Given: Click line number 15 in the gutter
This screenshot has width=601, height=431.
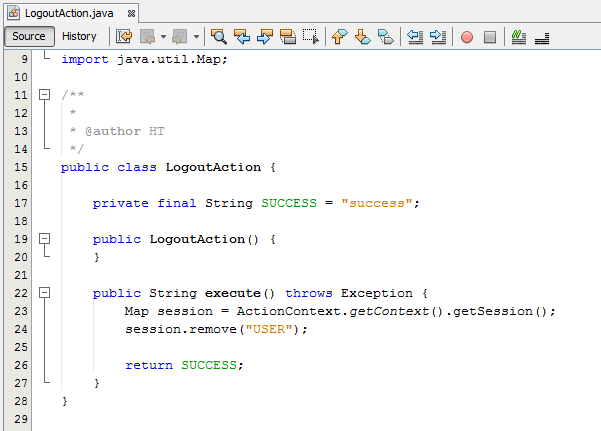Looking at the screenshot, I should (21, 167).
